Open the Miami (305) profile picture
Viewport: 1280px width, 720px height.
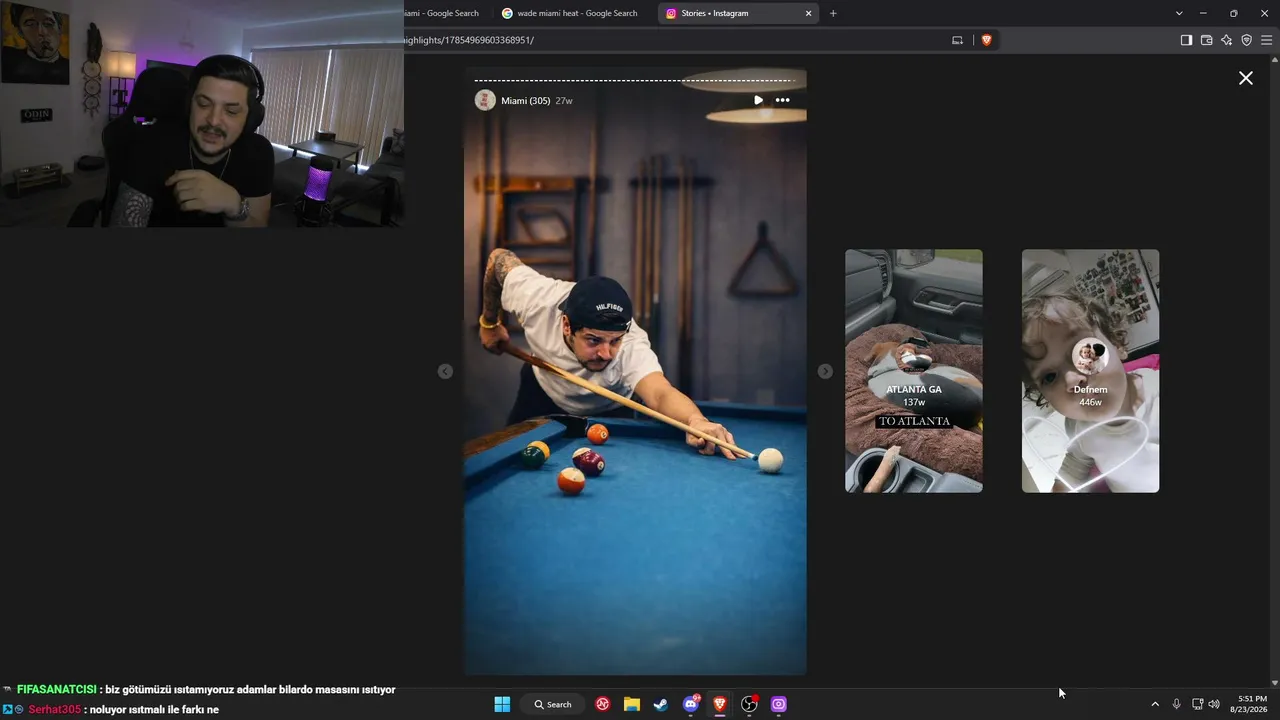click(485, 100)
